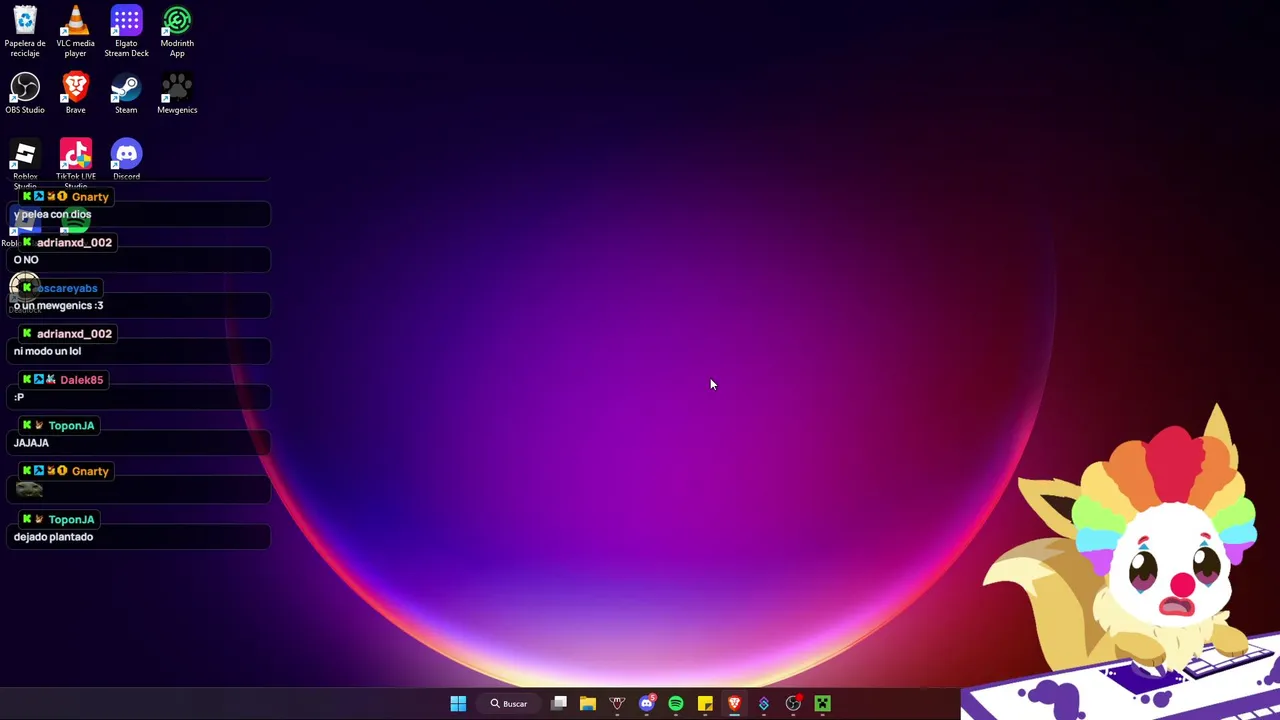Screen dimensions: 1280x720
Task: Open the yellow Sticky Notes taskbar icon
Action: coord(705,704)
